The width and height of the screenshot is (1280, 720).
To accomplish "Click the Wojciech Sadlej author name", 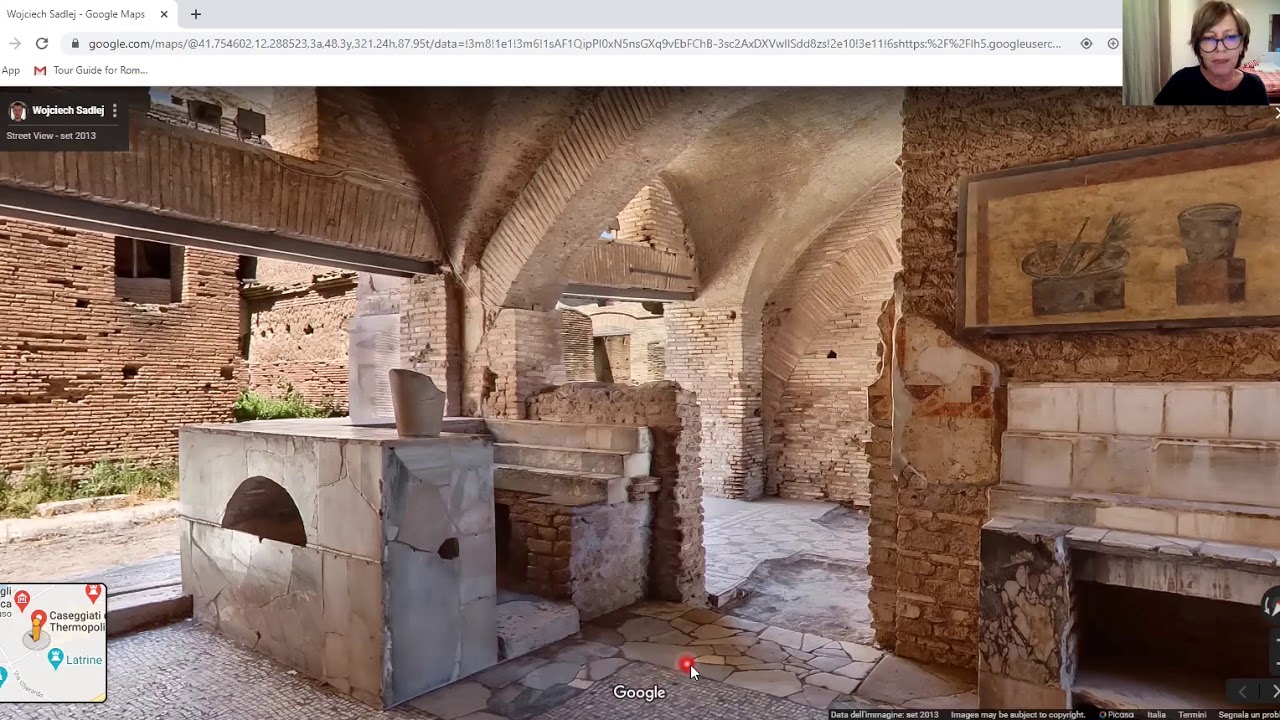I will [68, 110].
